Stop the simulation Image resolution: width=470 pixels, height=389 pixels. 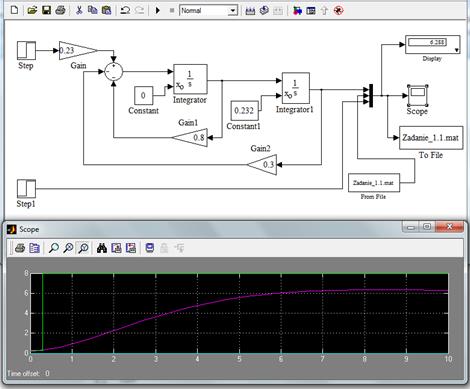pyautogui.click(x=172, y=10)
